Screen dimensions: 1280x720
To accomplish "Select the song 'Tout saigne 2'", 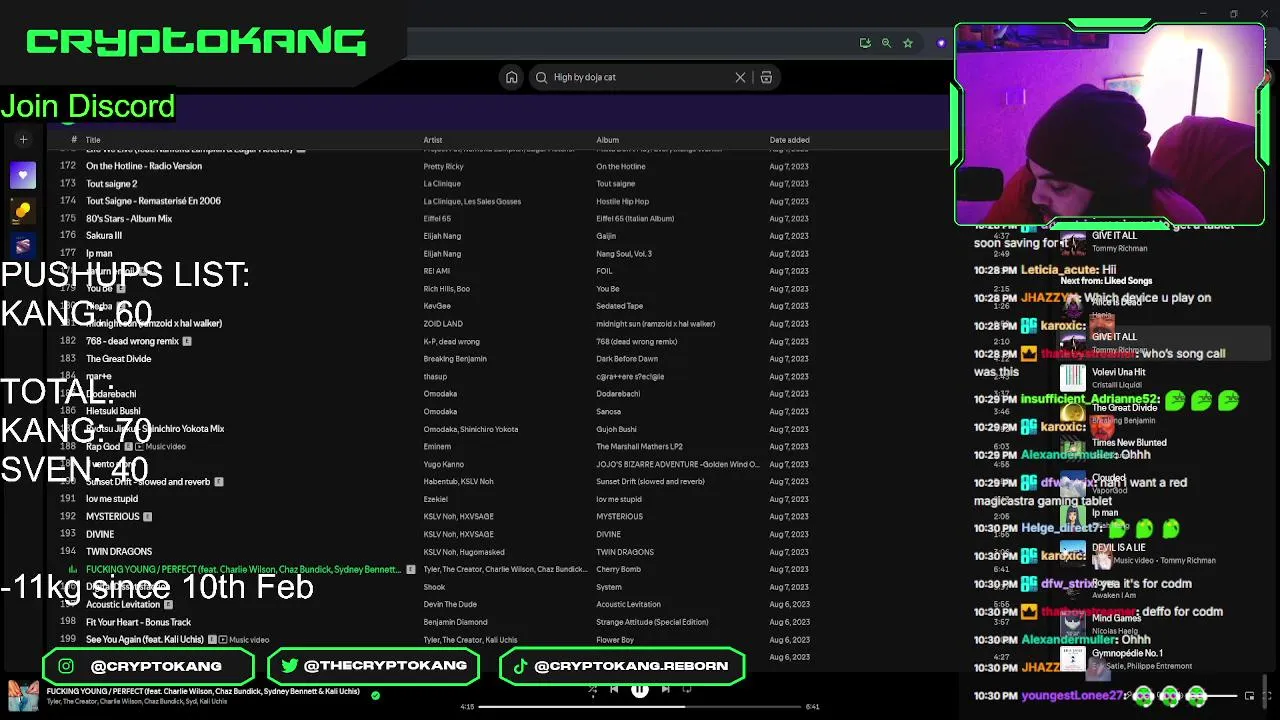I will click(112, 184).
